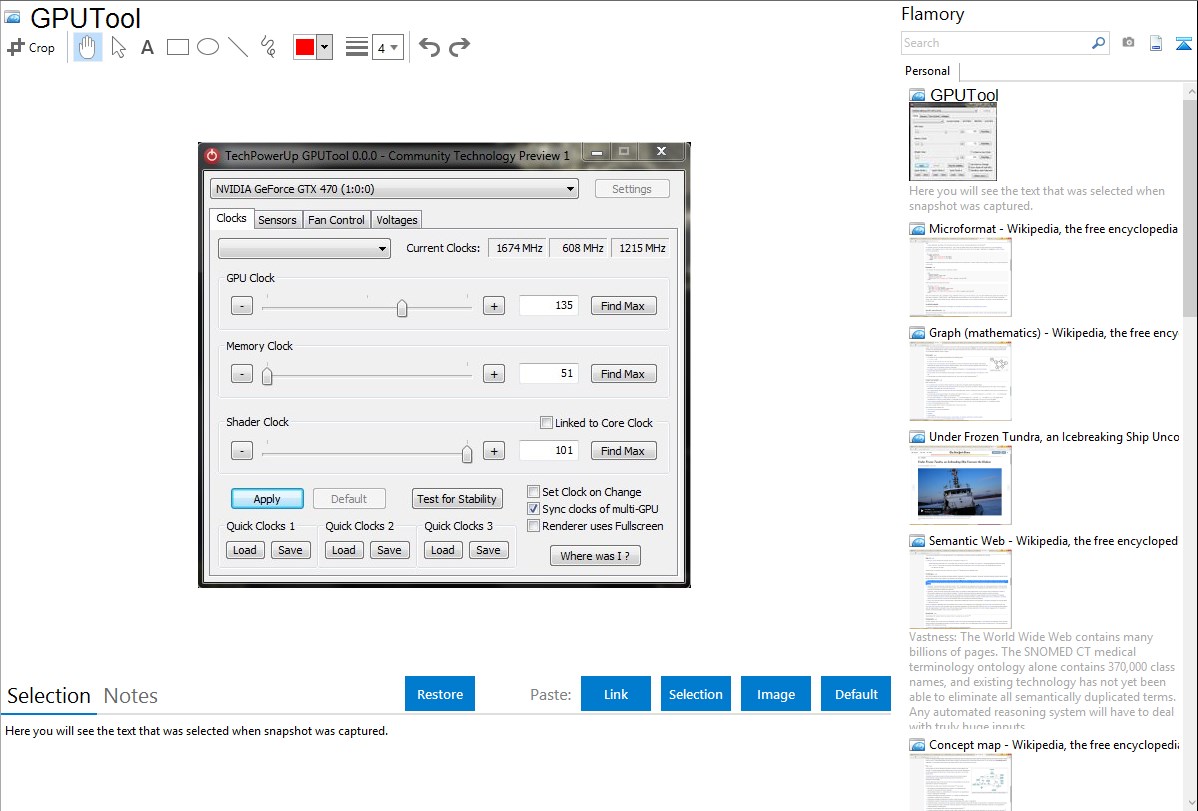Image resolution: width=1198 pixels, height=811 pixels.
Task: Pick the ellipse shape tool
Action: (x=207, y=47)
